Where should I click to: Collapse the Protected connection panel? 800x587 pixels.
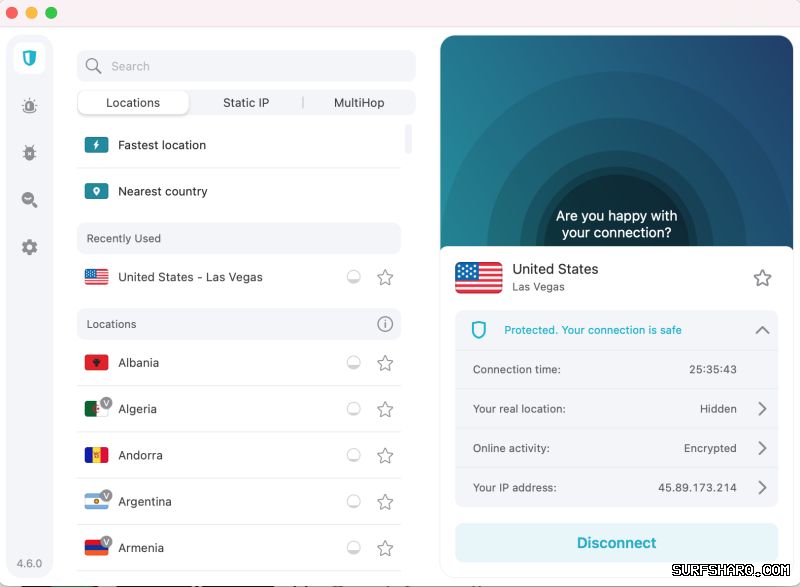pos(762,330)
